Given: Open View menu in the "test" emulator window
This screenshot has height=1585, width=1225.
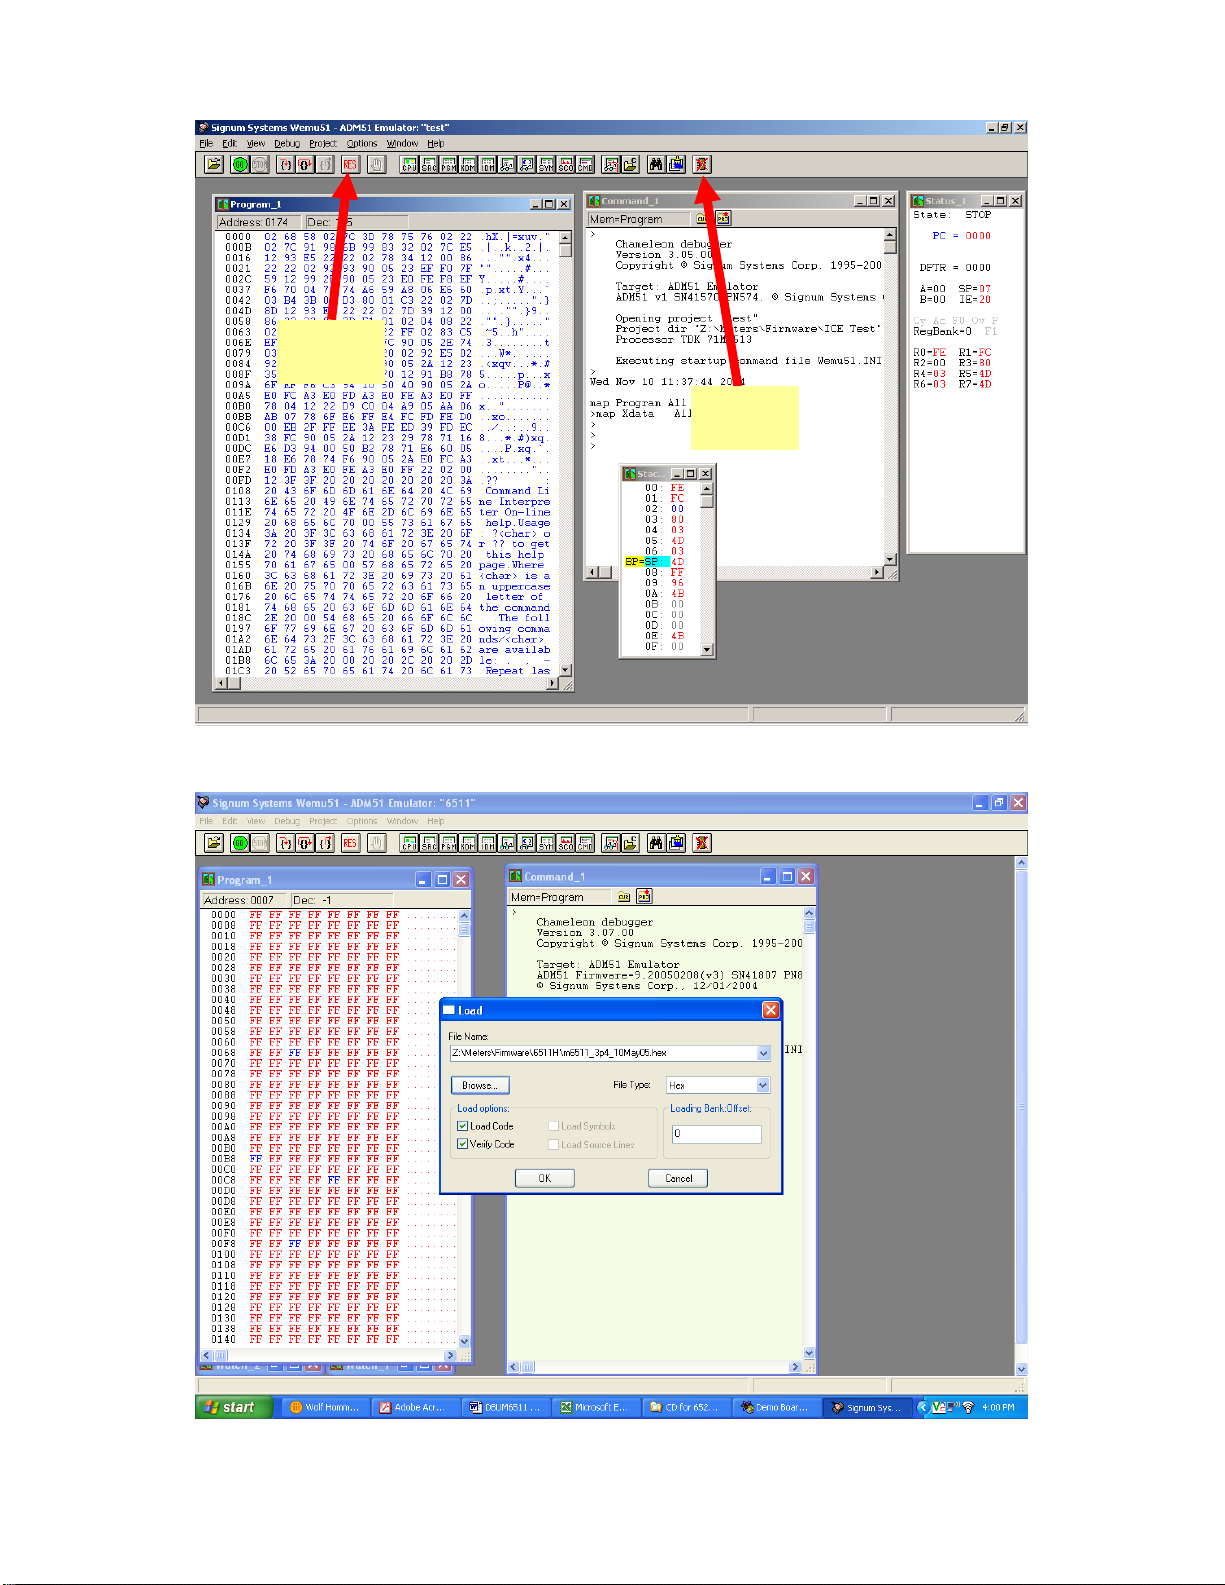Looking at the screenshot, I should pyautogui.click(x=256, y=144).
